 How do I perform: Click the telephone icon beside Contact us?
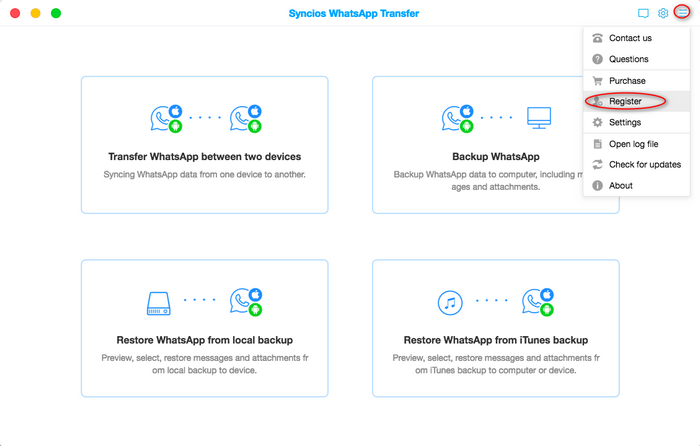[597, 38]
